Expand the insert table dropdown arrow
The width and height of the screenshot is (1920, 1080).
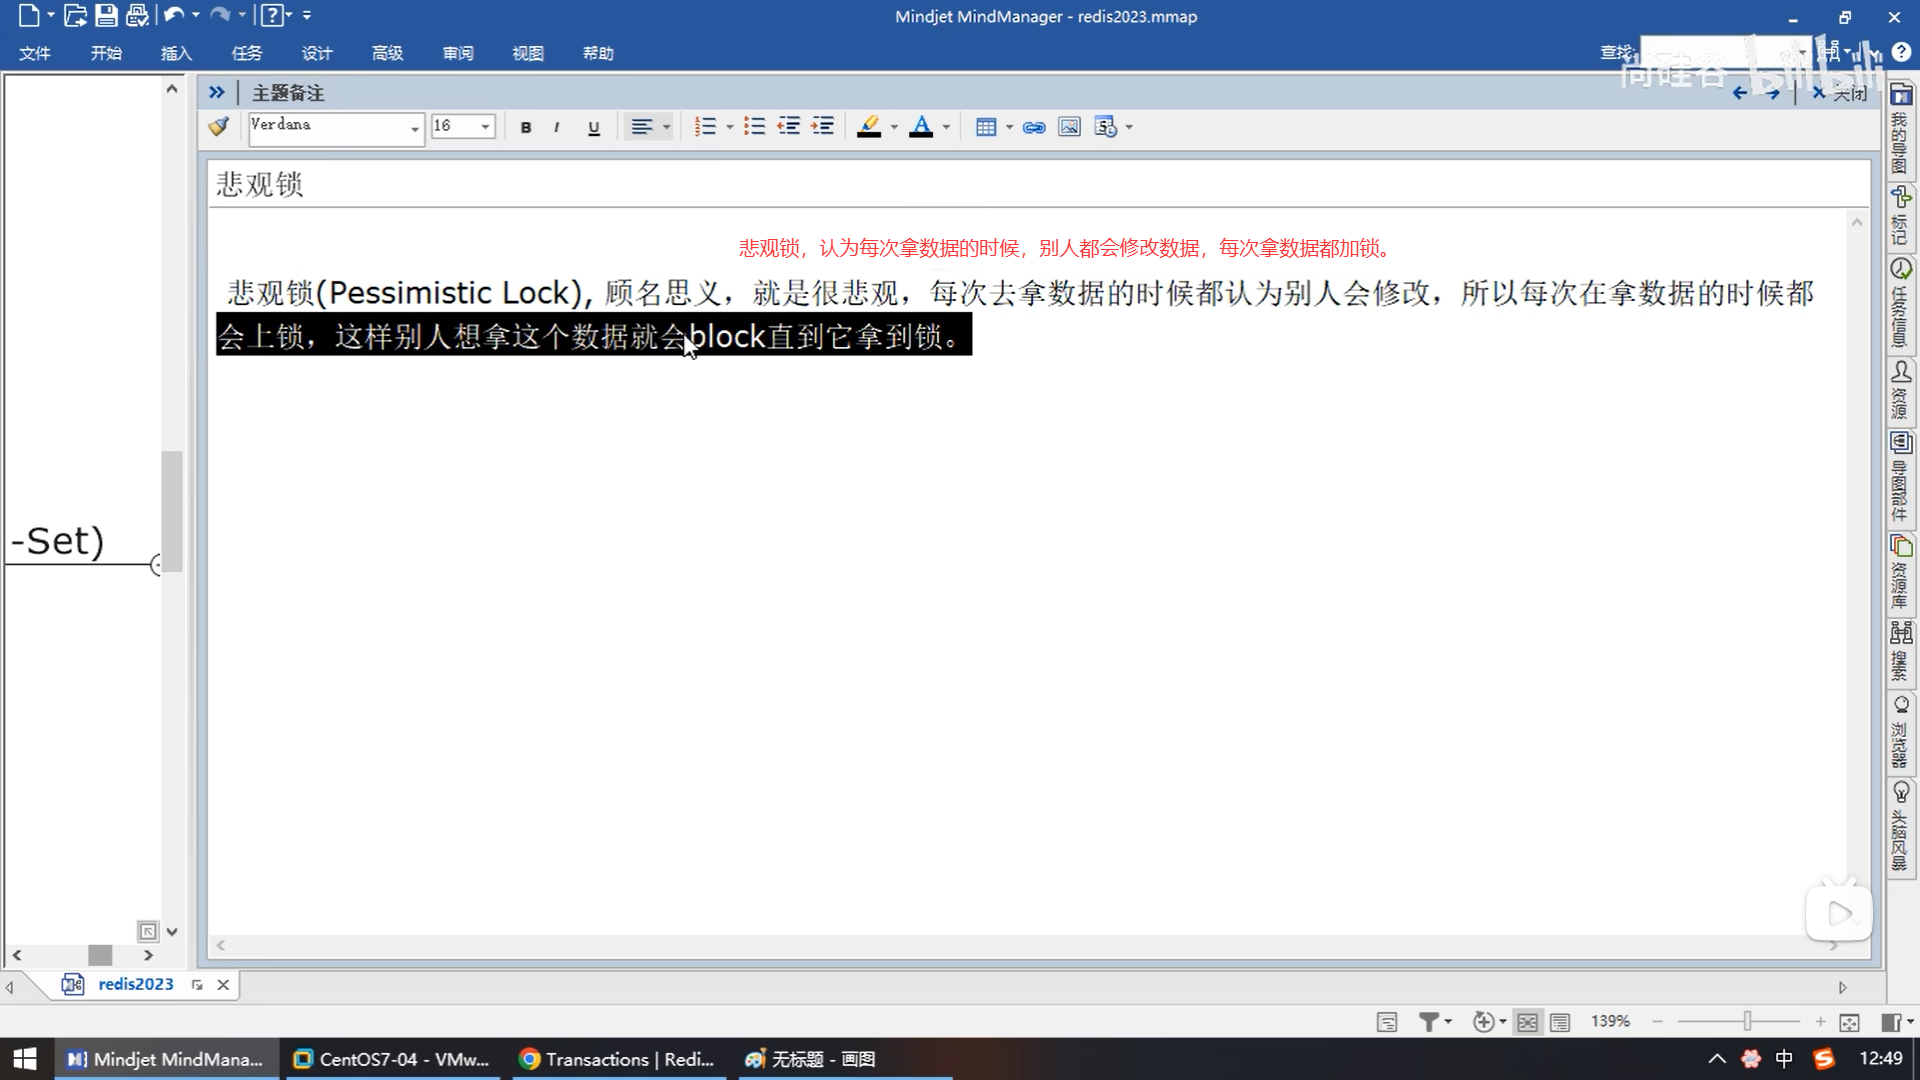[x=1009, y=127]
